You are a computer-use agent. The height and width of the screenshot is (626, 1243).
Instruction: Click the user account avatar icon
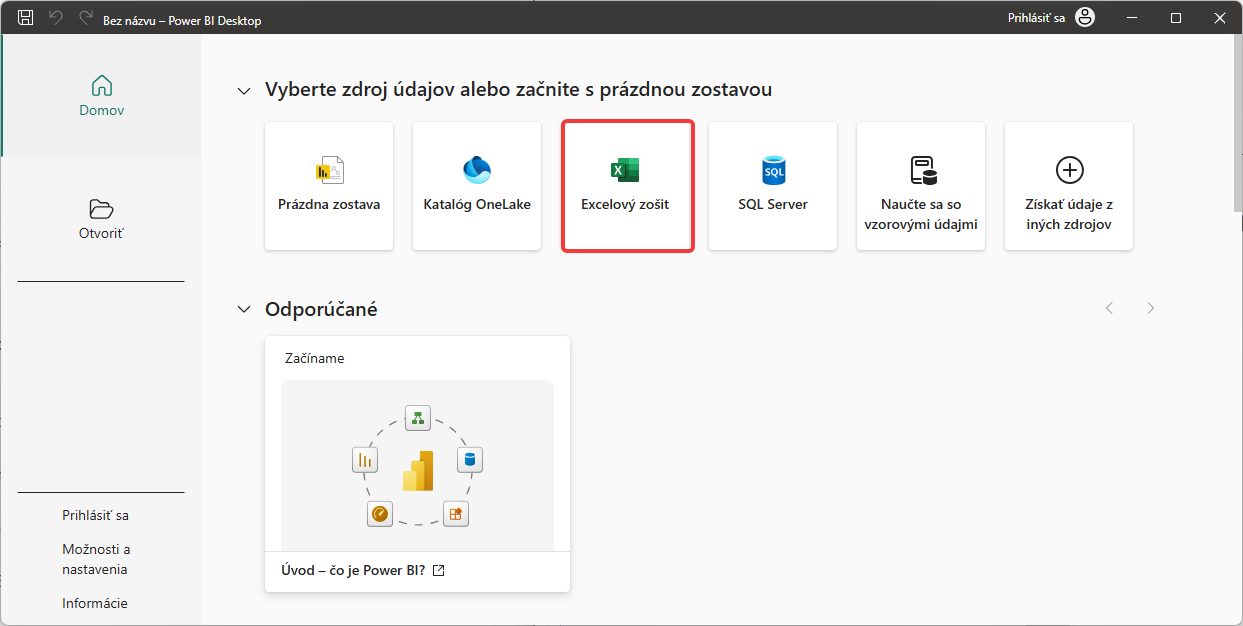tap(1085, 18)
